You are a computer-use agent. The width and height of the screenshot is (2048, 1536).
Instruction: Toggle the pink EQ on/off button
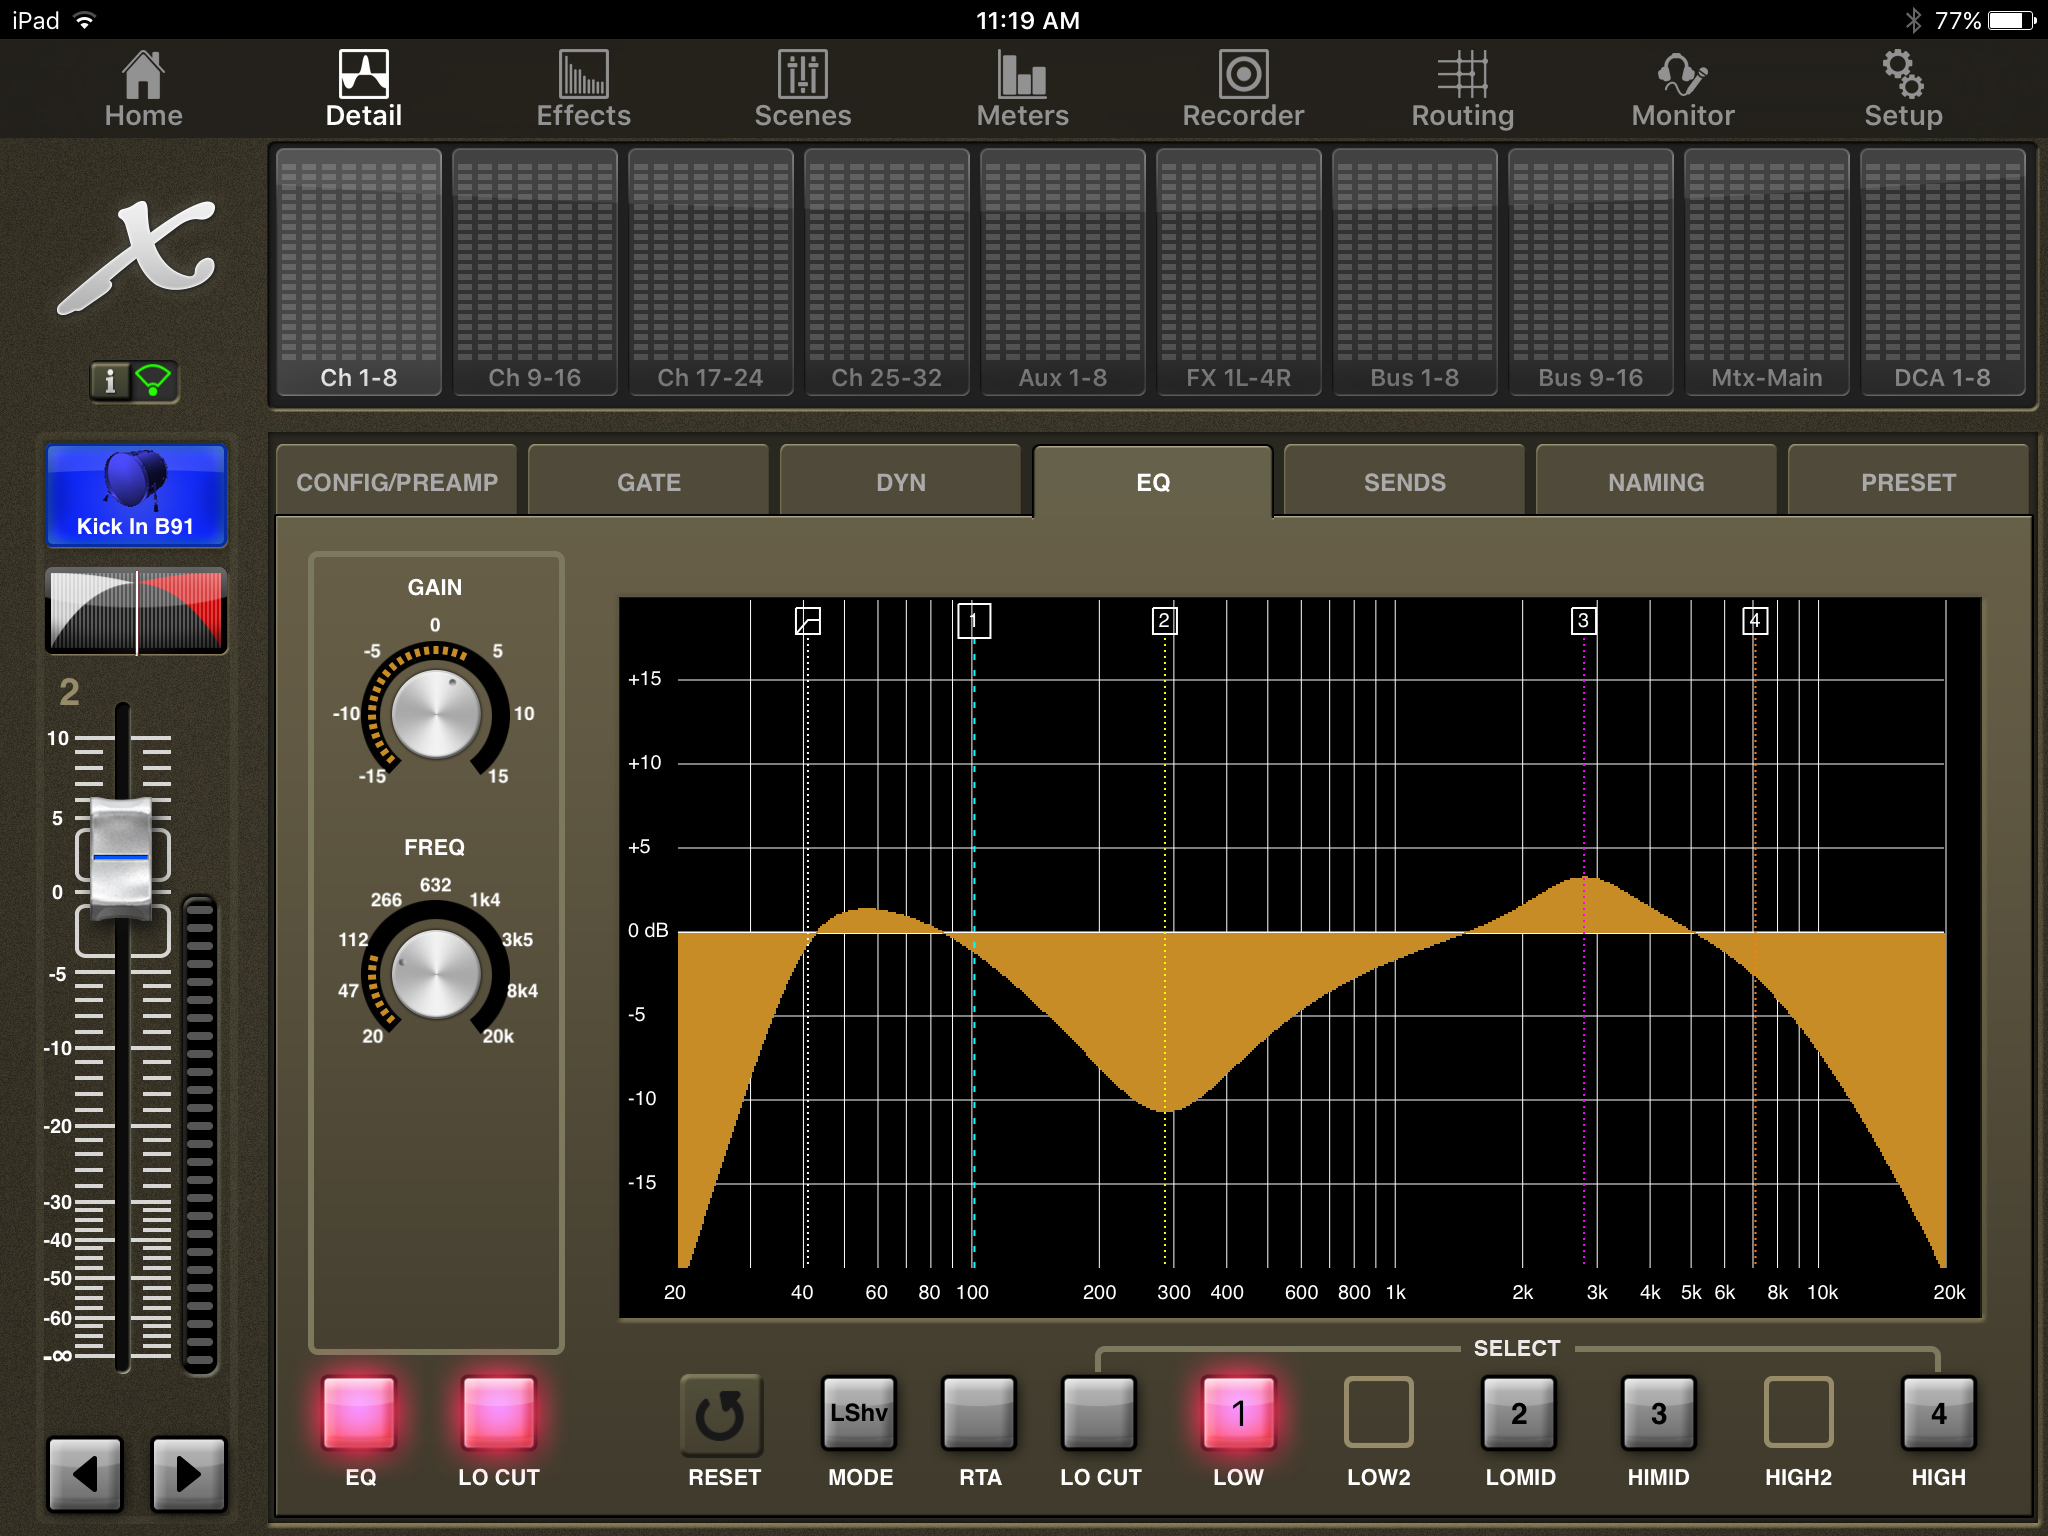tap(359, 1412)
